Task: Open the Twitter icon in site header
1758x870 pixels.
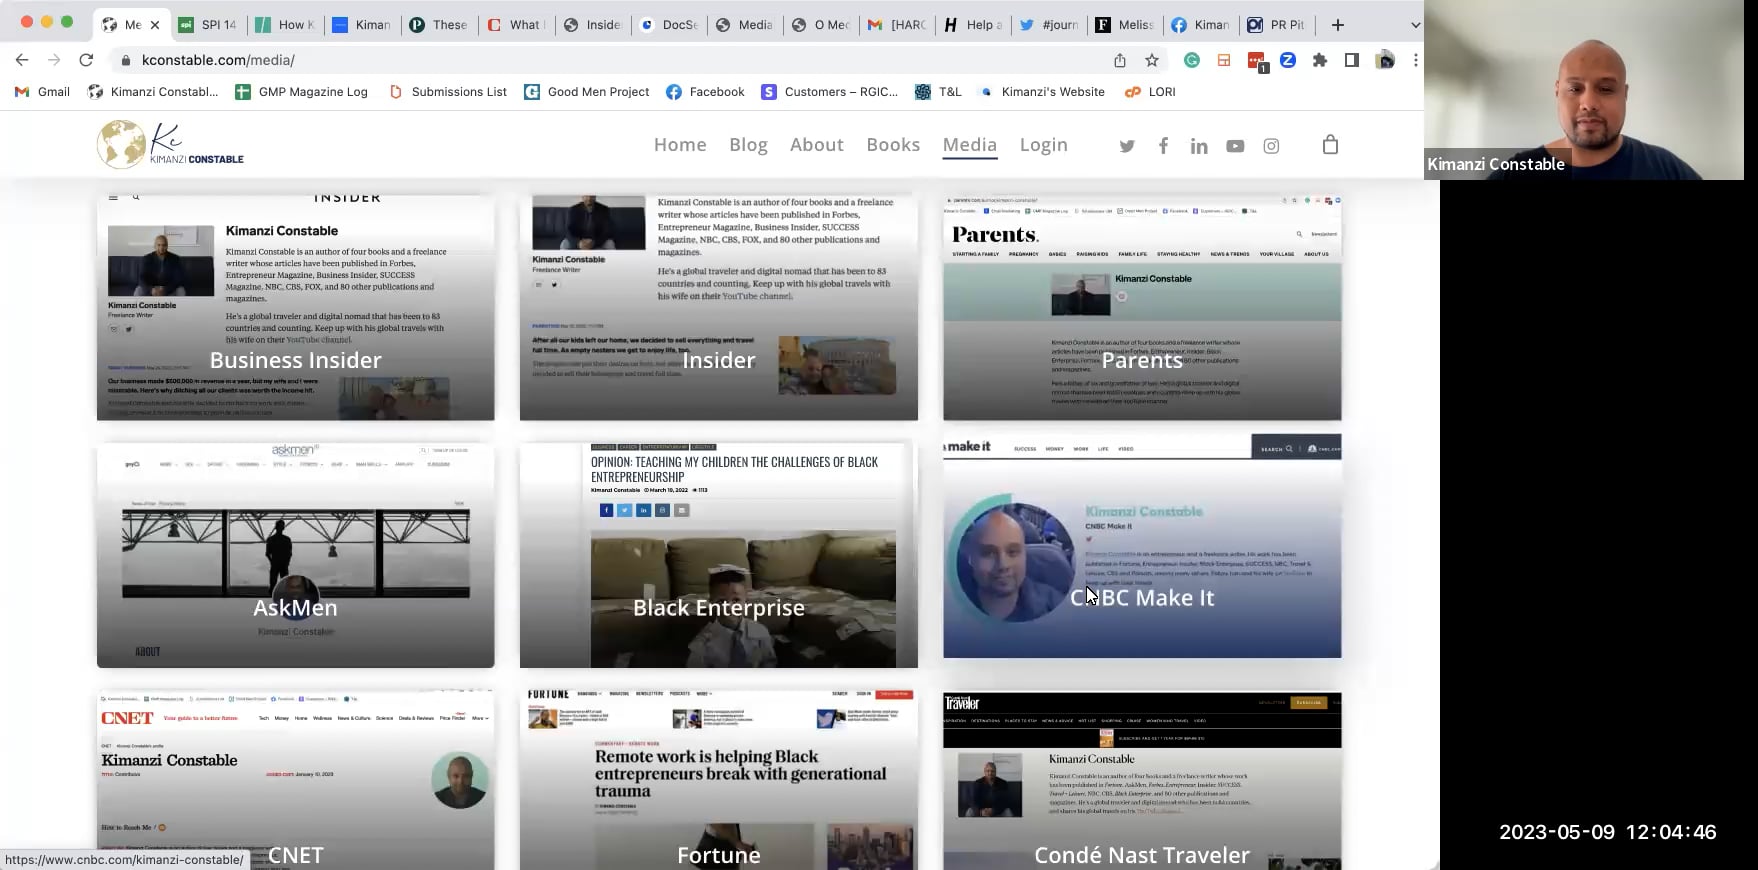Action: (1127, 146)
